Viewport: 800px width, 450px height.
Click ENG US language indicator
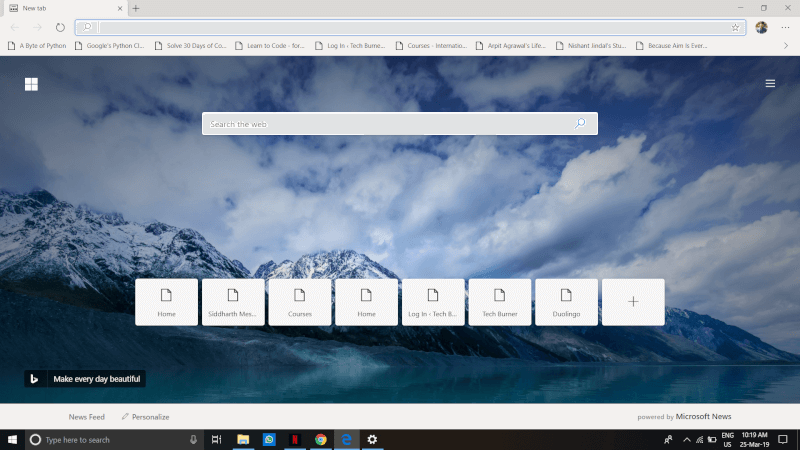coord(728,440)
